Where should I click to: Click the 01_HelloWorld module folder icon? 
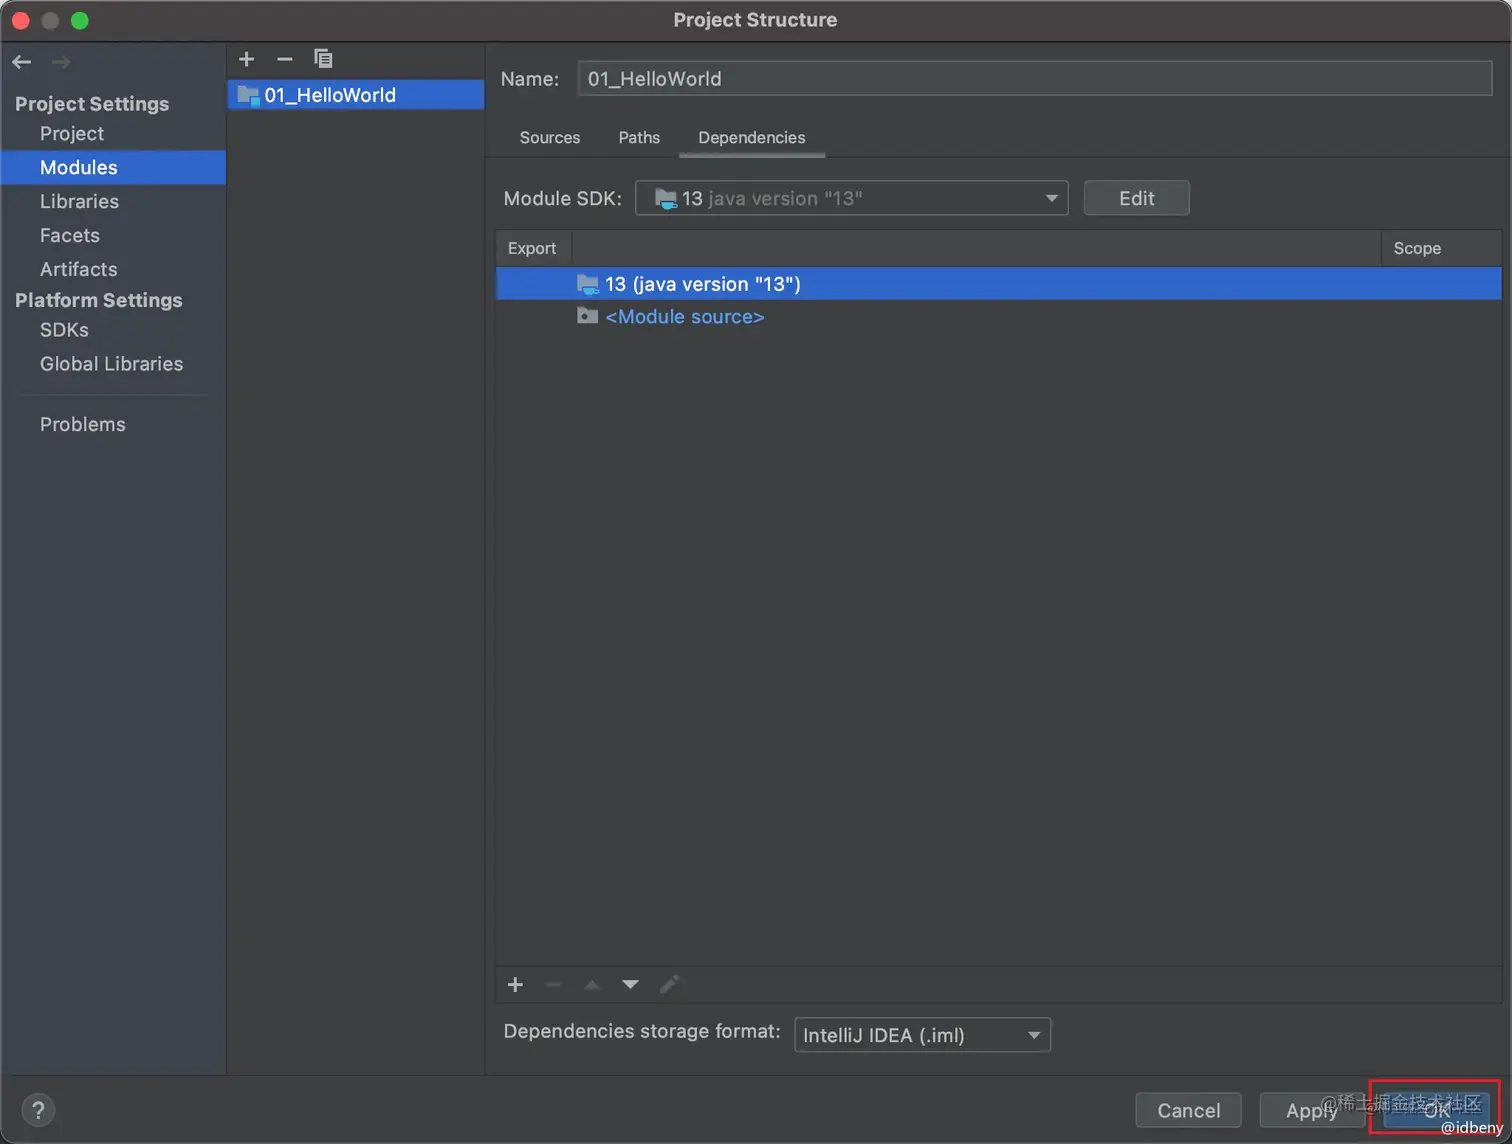pyautogui.click(x=248, y=96)
